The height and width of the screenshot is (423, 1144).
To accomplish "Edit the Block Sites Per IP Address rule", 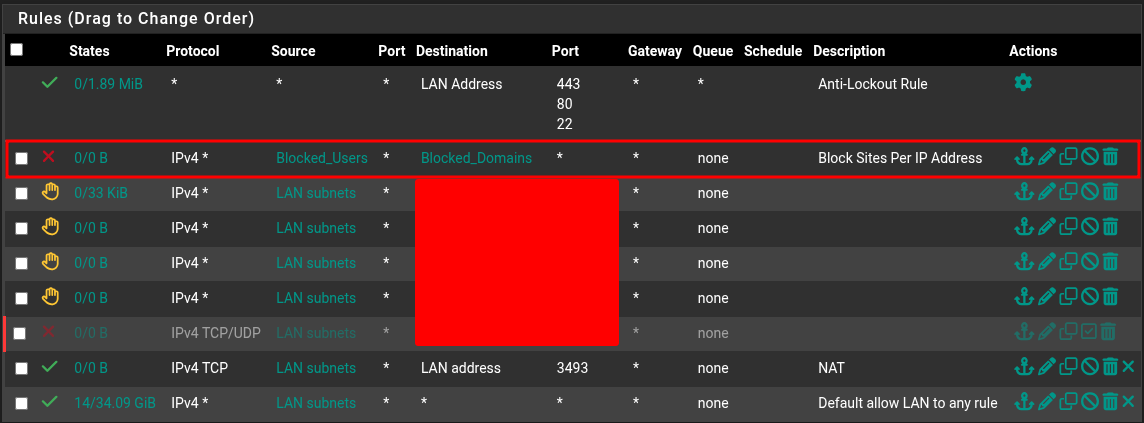I will (x=1046, y=157).
